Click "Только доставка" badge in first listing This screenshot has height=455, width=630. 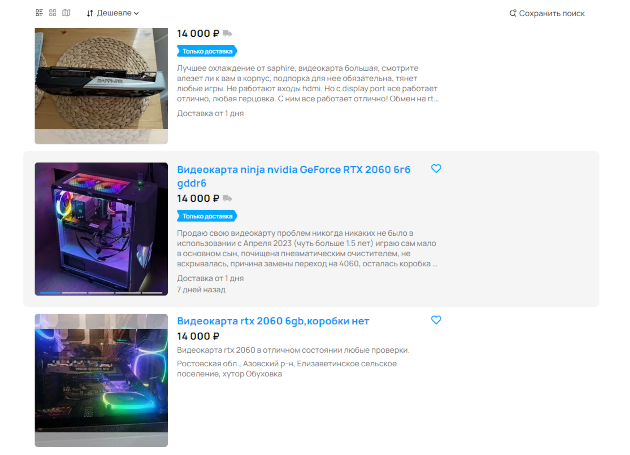tap(207, 51)
